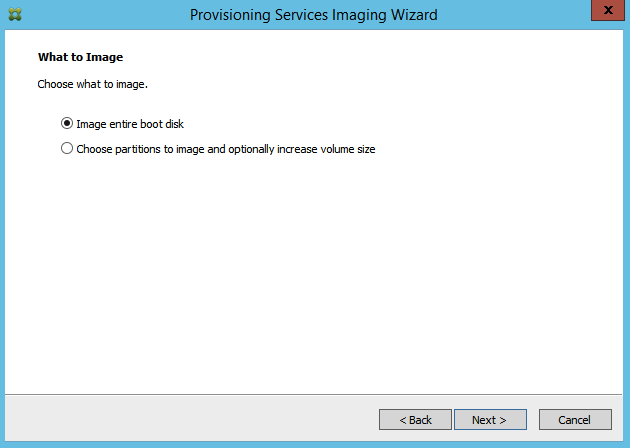Viewport: 630px width, 448px height.
Task: Select the Choose partitions to image radio button
Action: tap(67, 148)
